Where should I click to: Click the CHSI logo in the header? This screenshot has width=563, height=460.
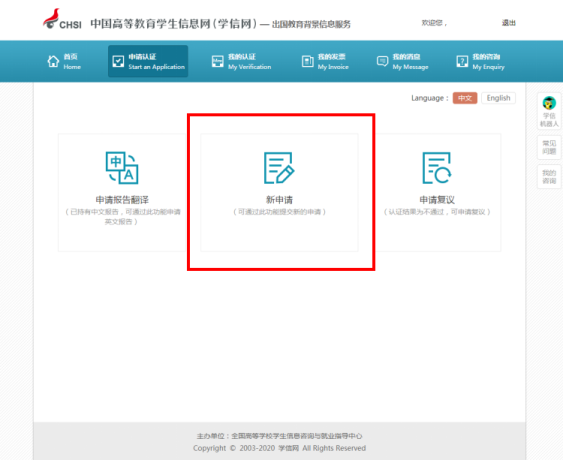click(62, 19)
